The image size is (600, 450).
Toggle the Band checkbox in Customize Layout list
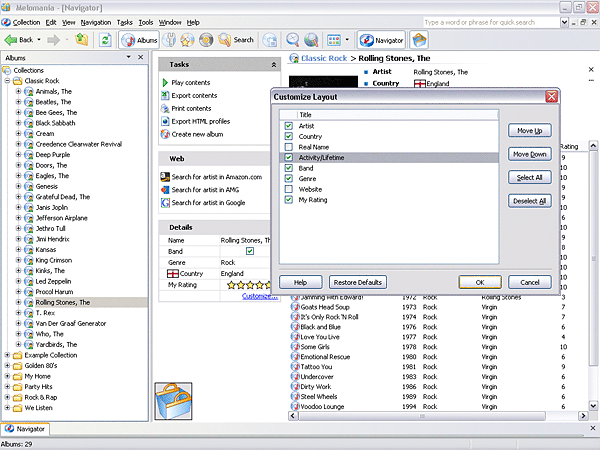pos(289,168)
